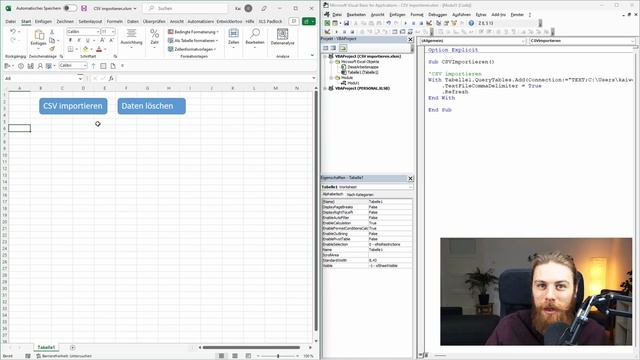The image size is (640, 360).
Task: Click the run macro play icon in VBA toolbar
Action: click(406, 23)
